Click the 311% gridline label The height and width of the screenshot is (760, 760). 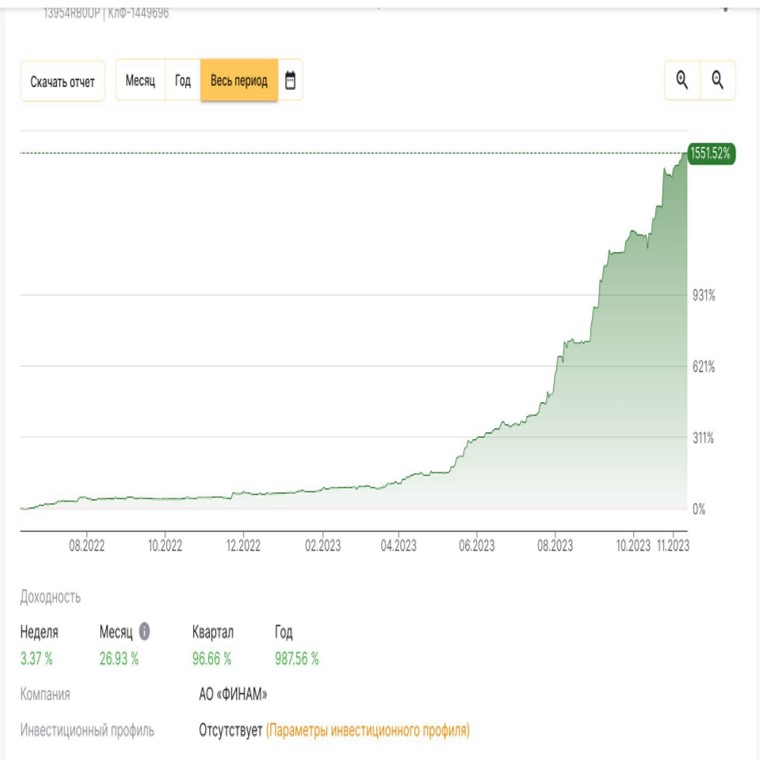click(703, 438)
